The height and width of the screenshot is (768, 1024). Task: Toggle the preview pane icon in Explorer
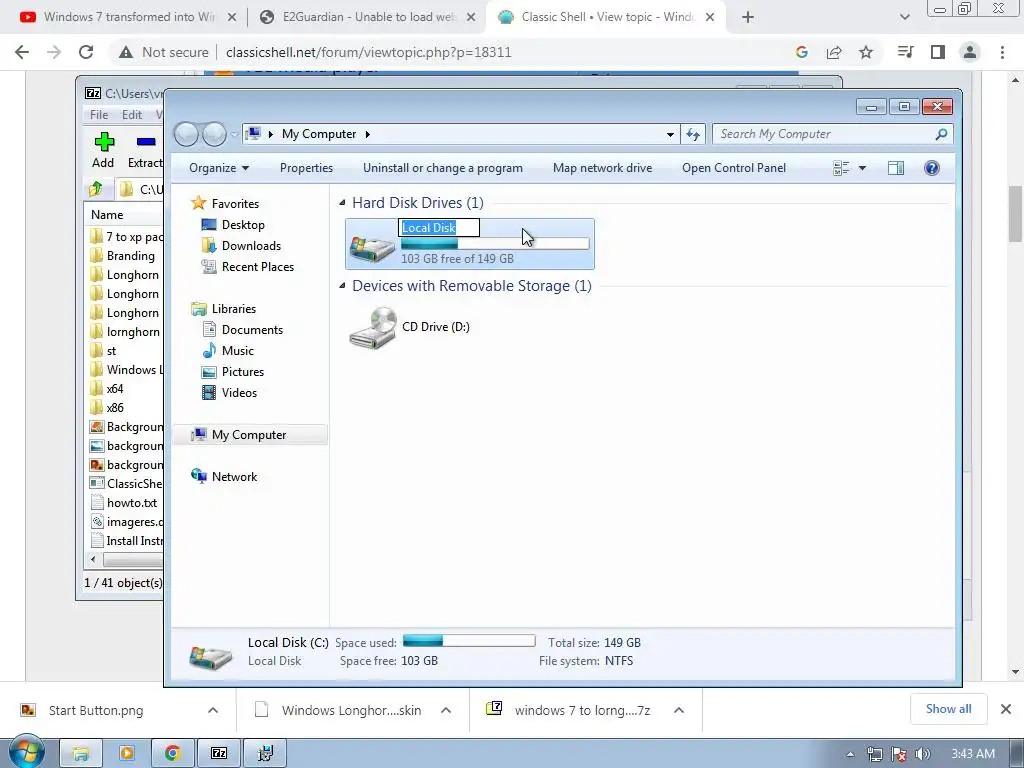click(x=896, y=168)
